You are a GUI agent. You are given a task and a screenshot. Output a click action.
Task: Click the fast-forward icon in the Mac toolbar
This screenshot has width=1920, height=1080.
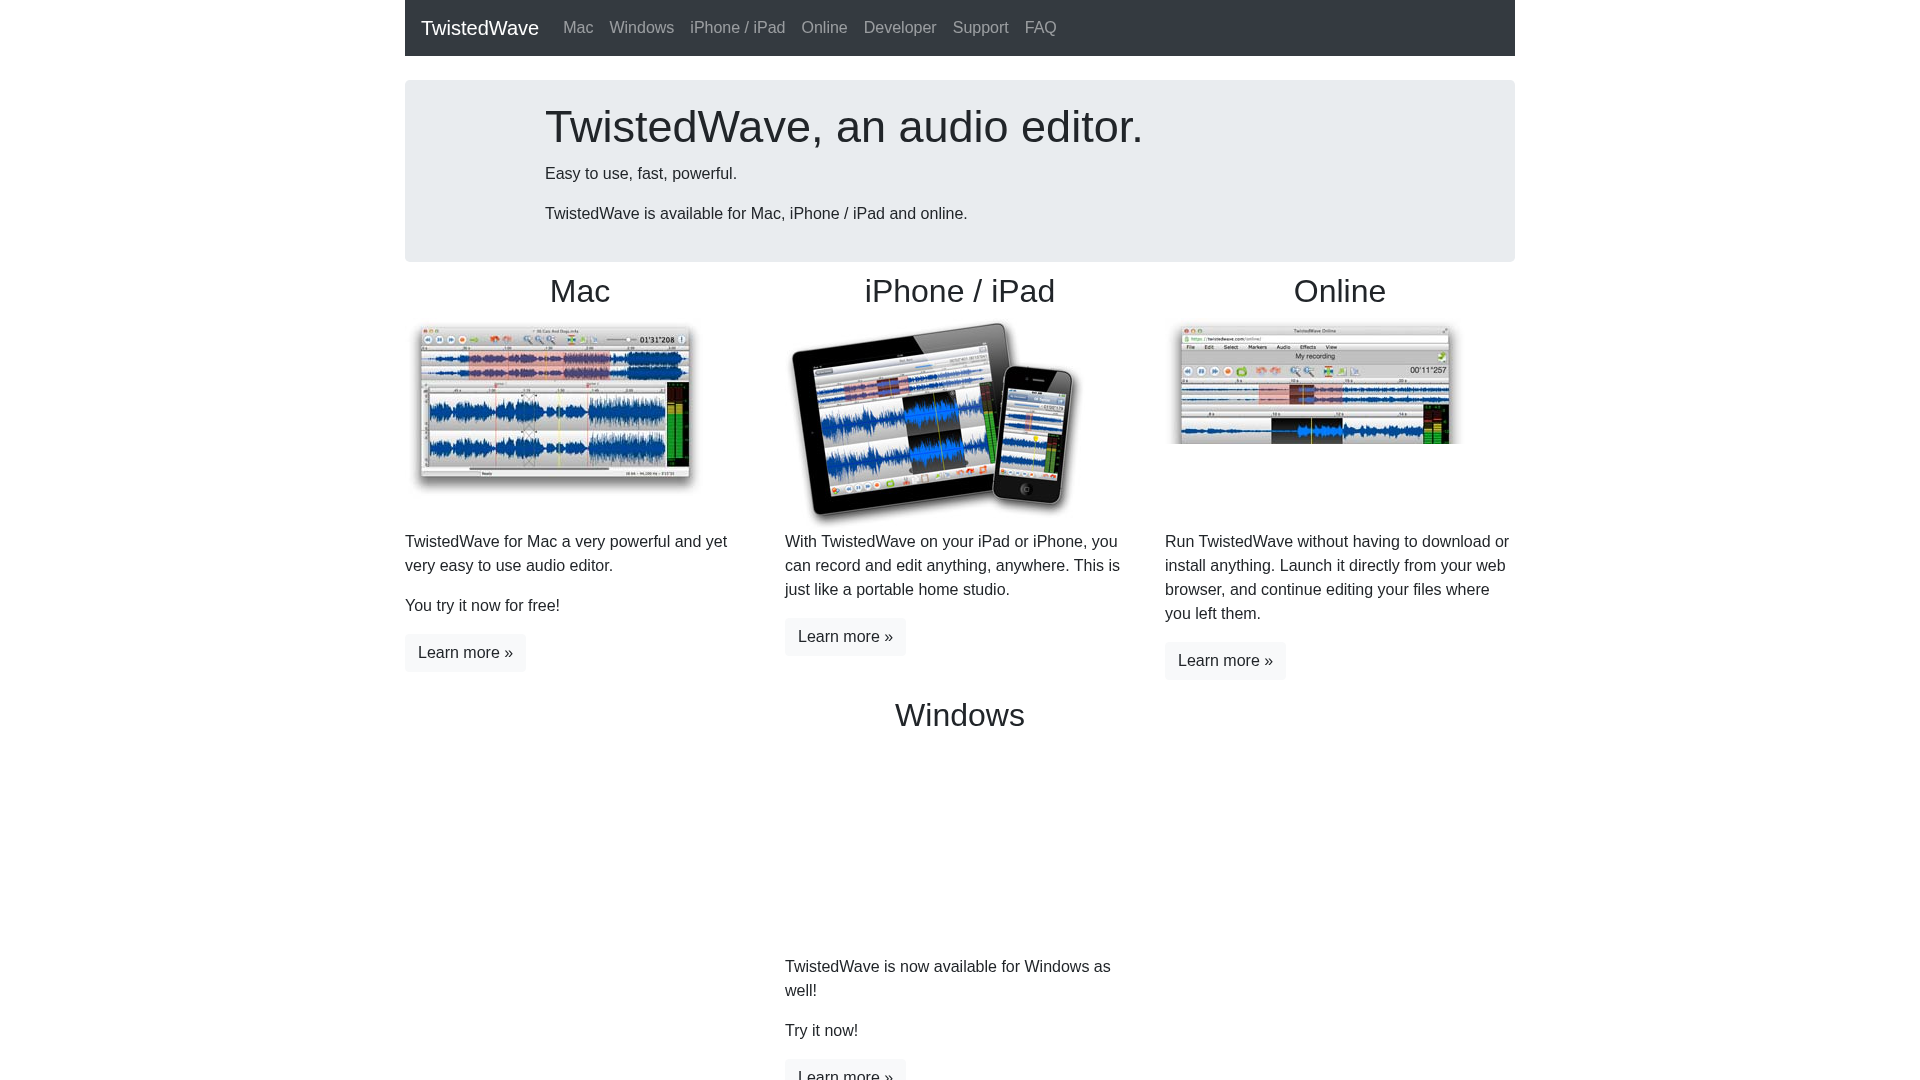tap(451, 339)
